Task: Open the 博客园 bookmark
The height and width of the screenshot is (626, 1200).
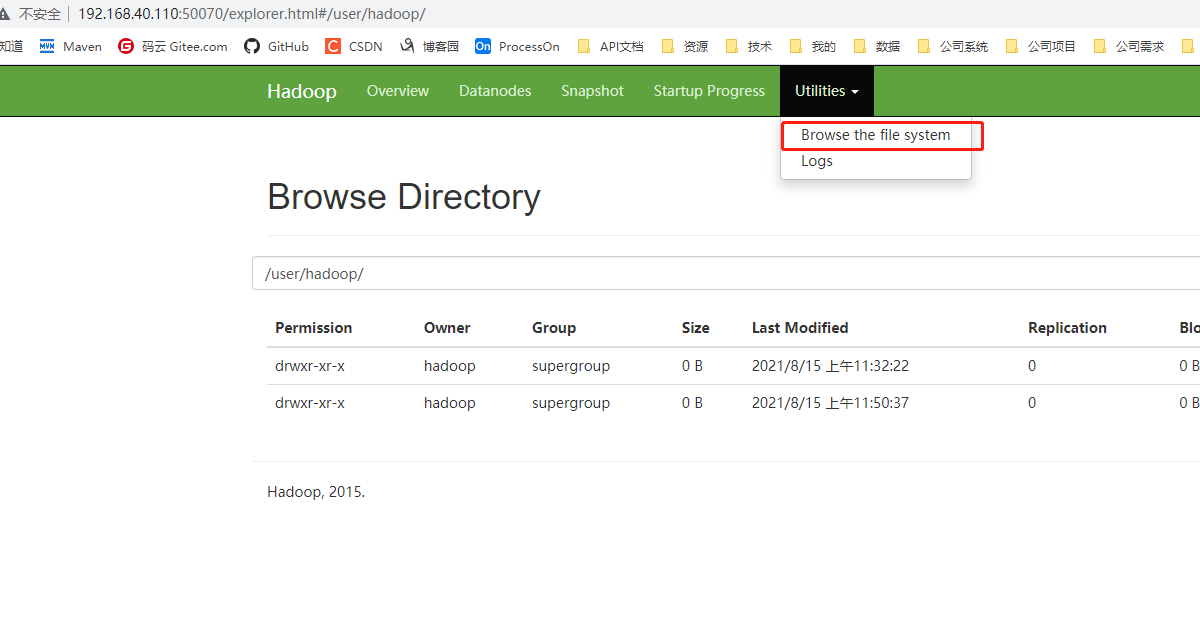Action: [x=429, y=46]
